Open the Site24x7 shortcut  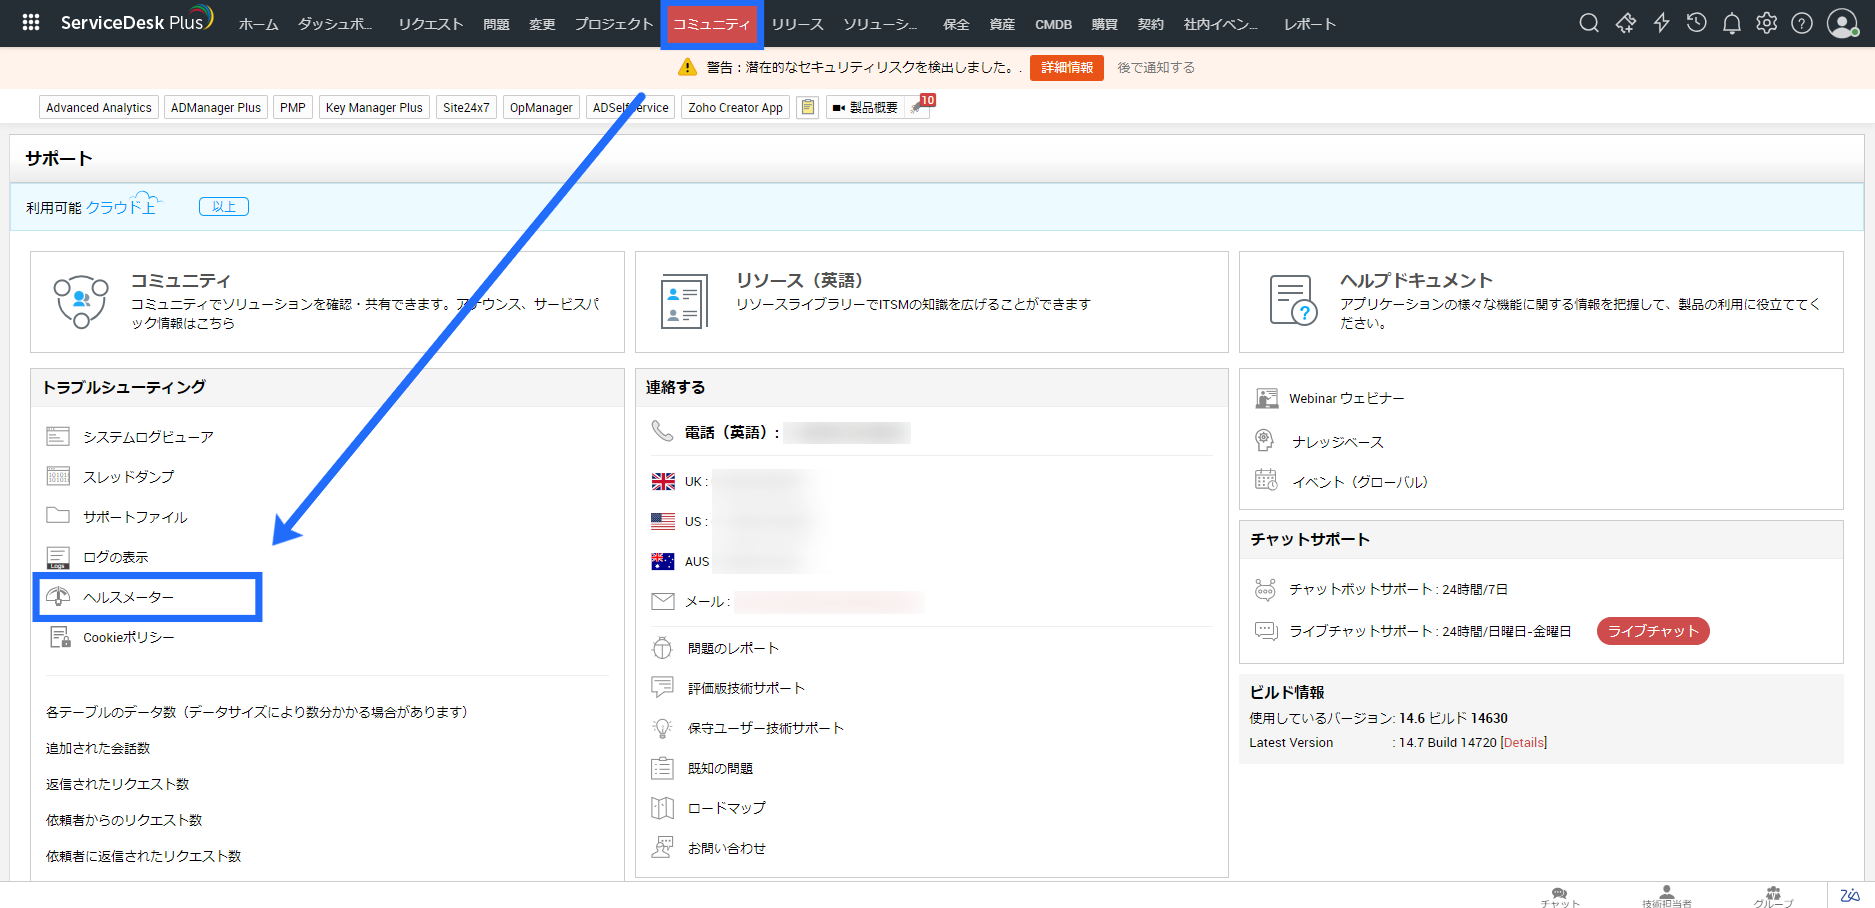click(466, 107)
